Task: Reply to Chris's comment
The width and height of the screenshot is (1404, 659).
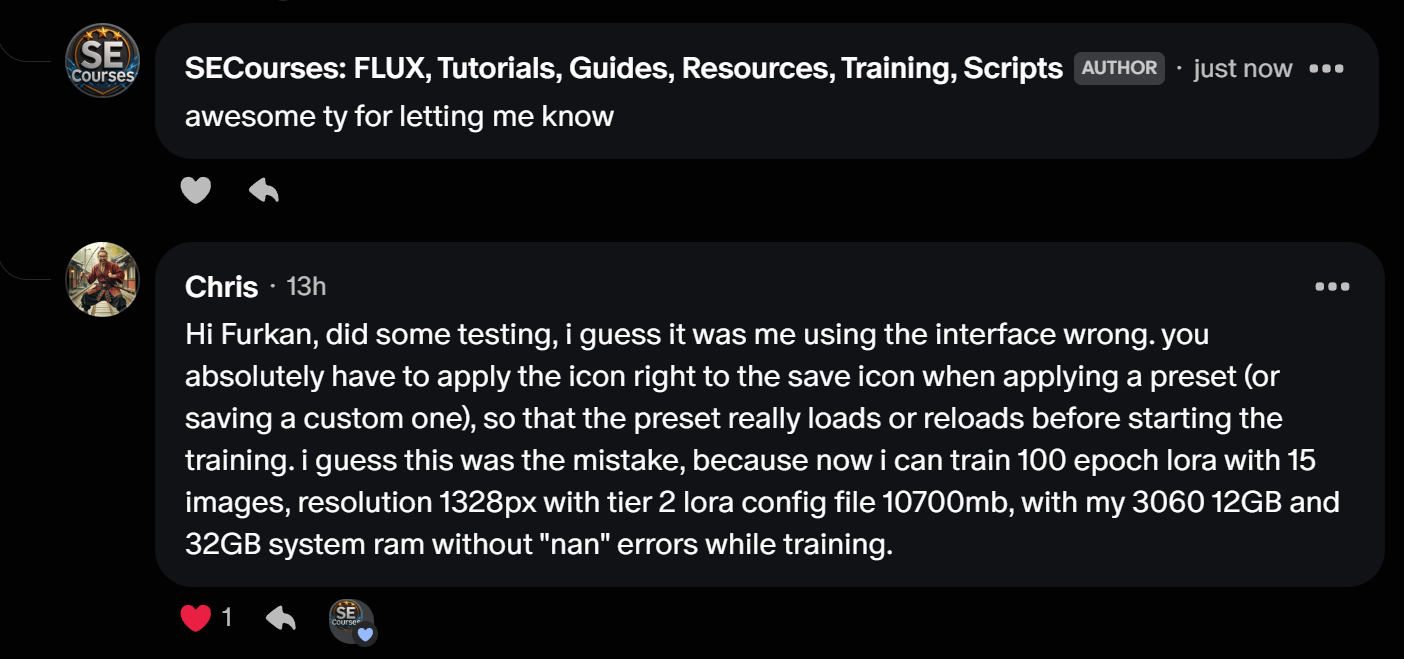Action: pos(281,619)
